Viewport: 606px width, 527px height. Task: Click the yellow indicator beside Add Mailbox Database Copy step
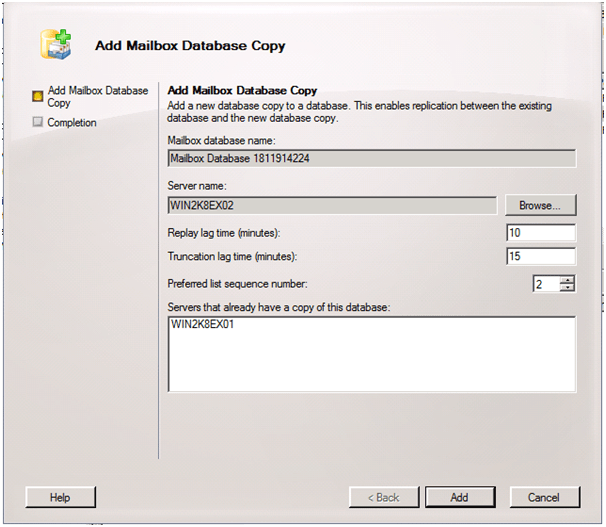(x=38, y=97)
